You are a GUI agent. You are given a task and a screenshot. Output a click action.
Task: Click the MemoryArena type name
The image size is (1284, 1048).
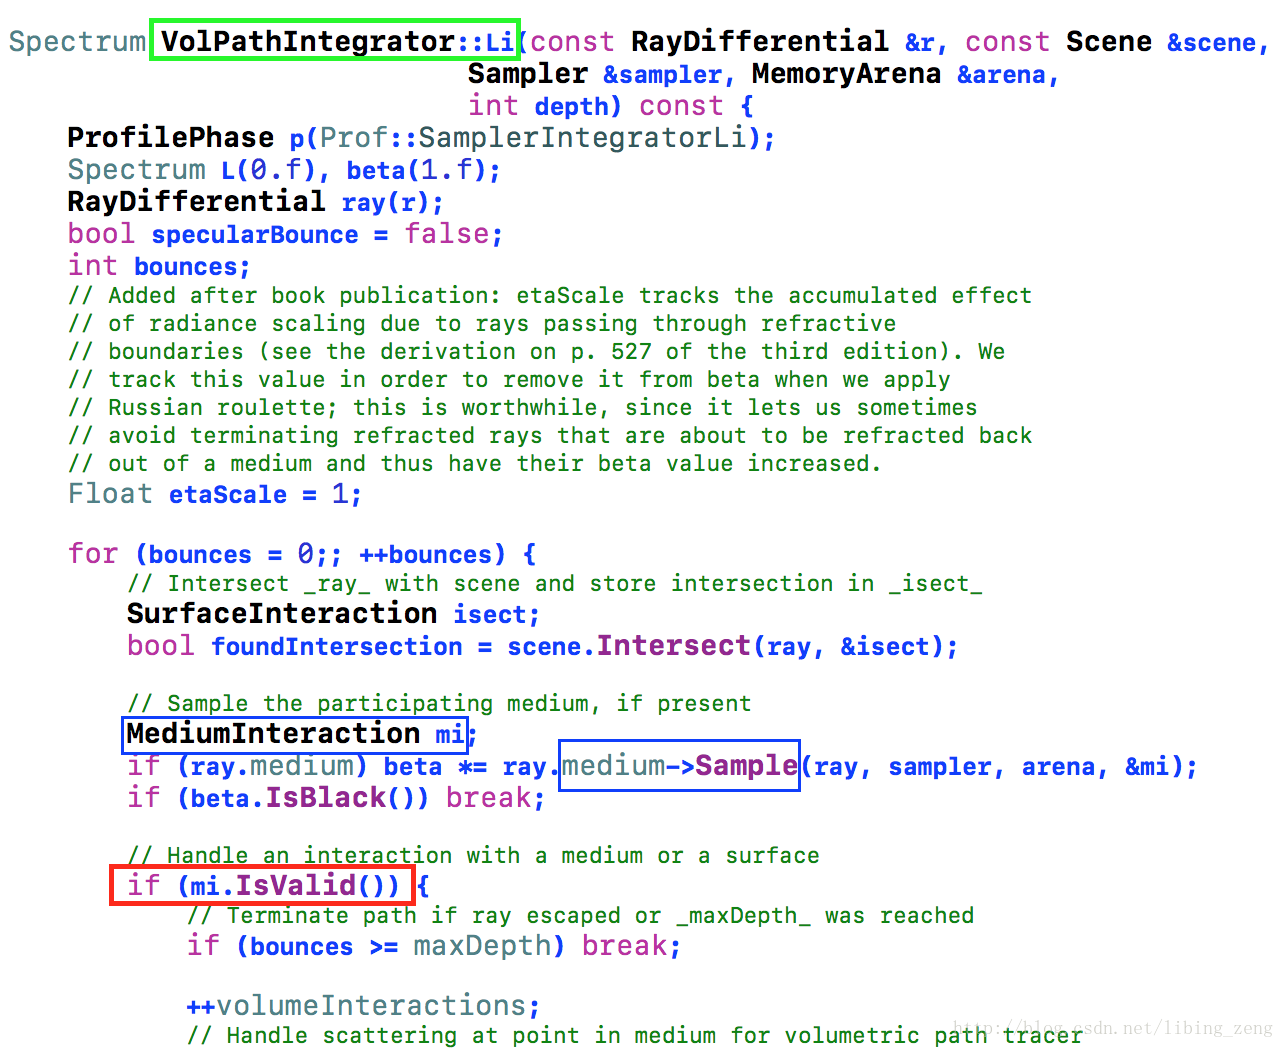pos(846,73)
